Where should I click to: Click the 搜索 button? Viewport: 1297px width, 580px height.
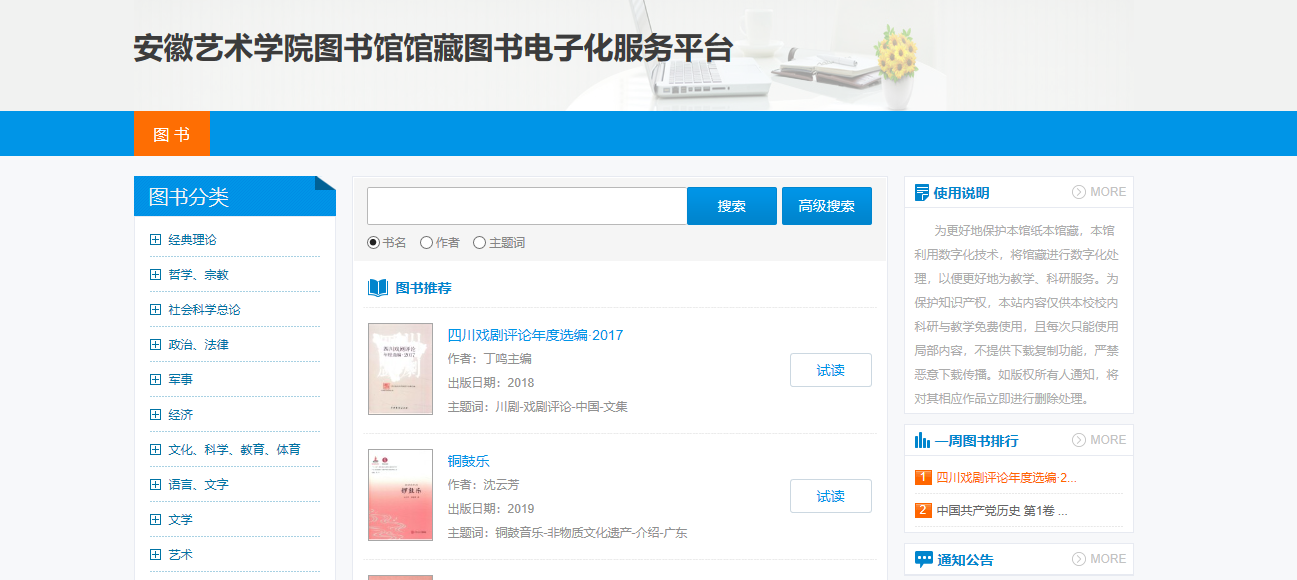(x=731, y=206)
